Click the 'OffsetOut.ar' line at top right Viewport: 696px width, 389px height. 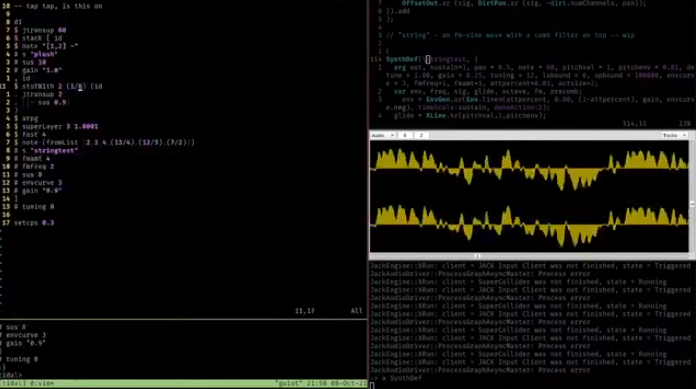524,3
